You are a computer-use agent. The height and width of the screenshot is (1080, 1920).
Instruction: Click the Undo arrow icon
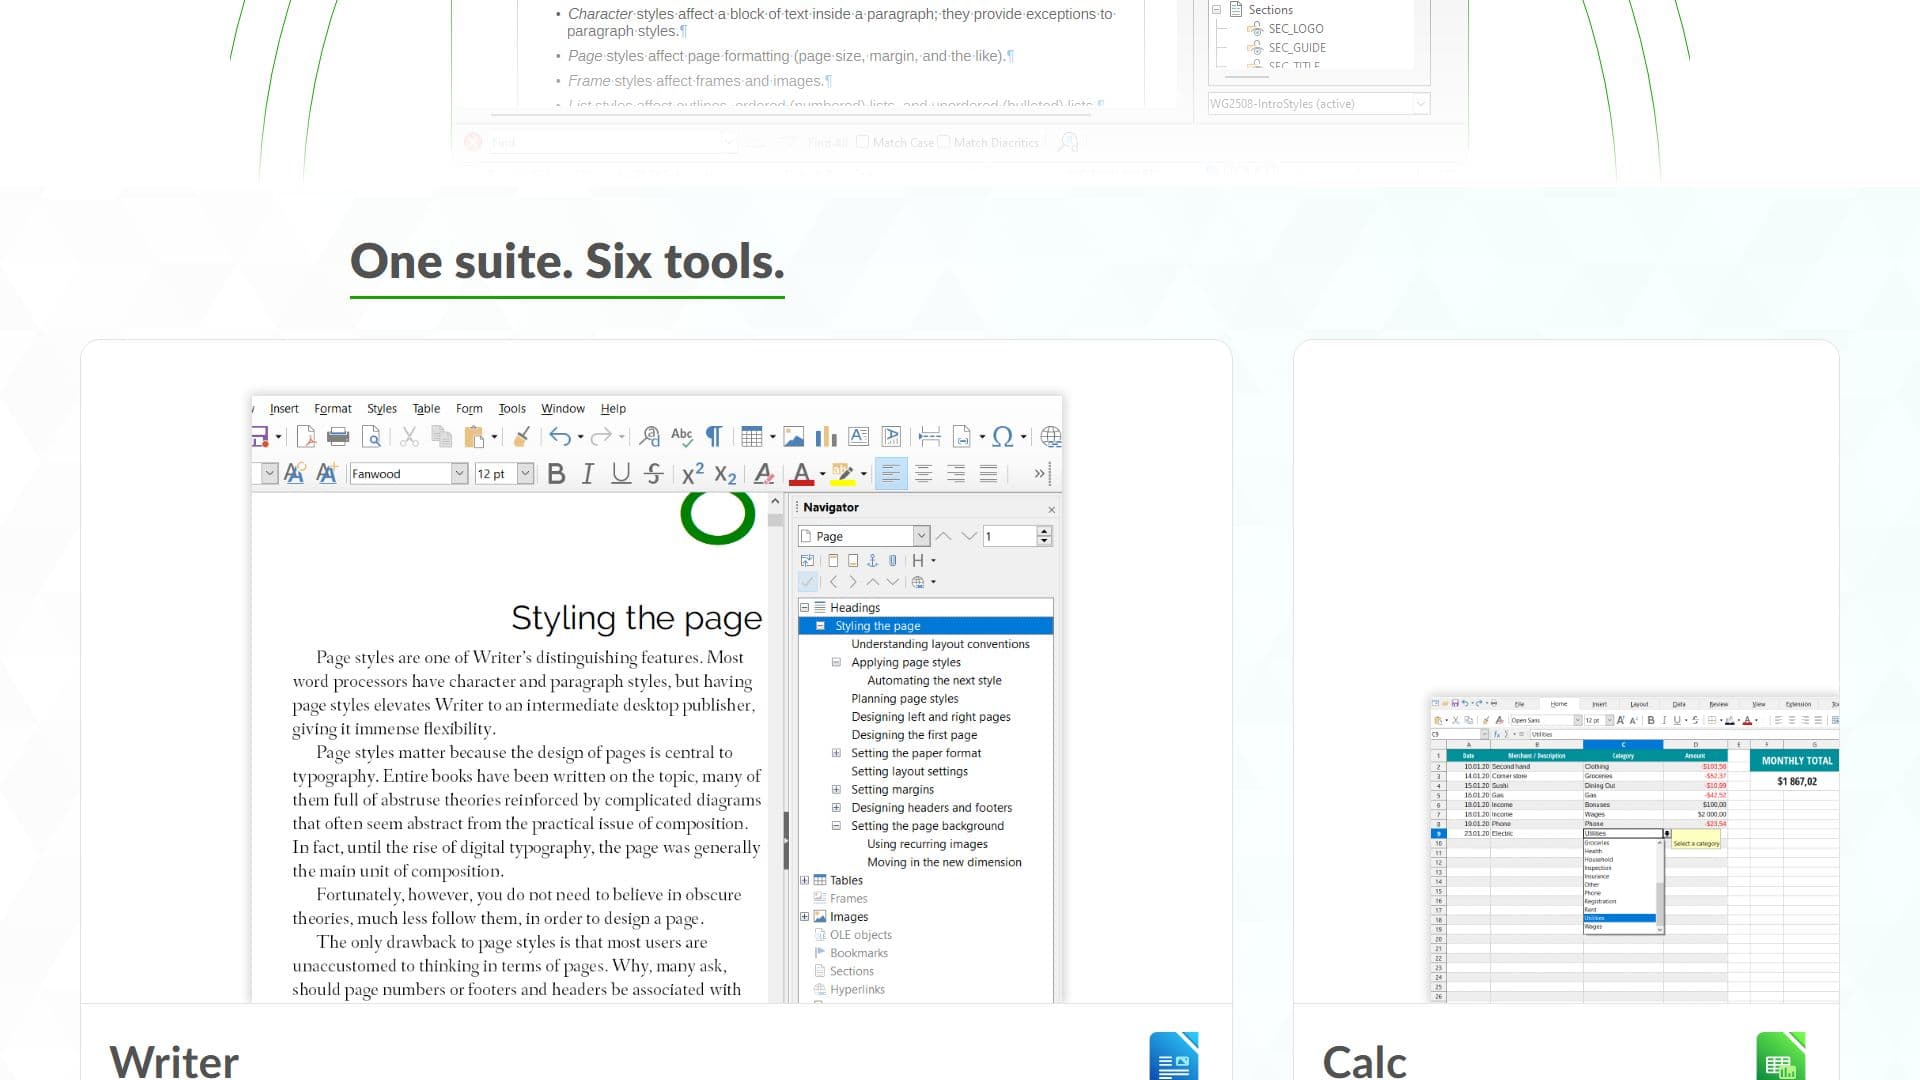560,437
